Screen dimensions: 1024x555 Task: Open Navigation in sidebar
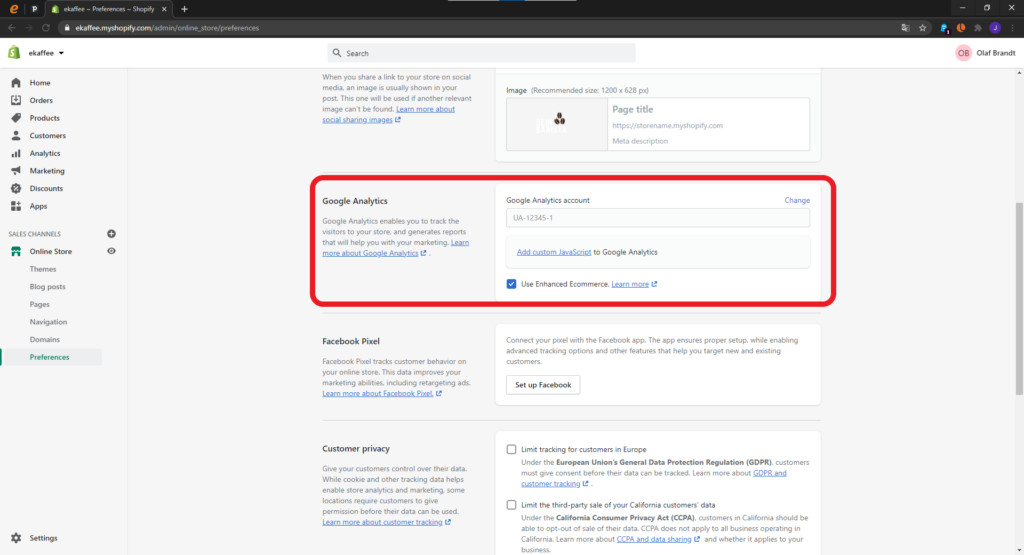point(48,322)
